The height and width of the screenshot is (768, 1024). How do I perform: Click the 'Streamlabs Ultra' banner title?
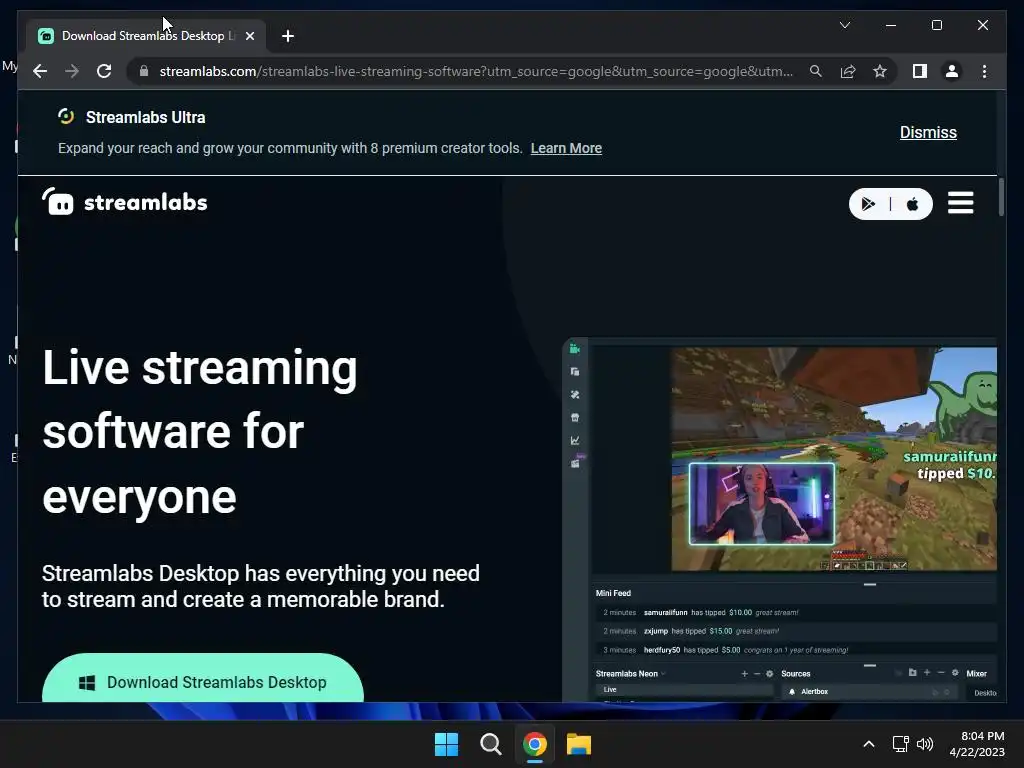(146, 118)
